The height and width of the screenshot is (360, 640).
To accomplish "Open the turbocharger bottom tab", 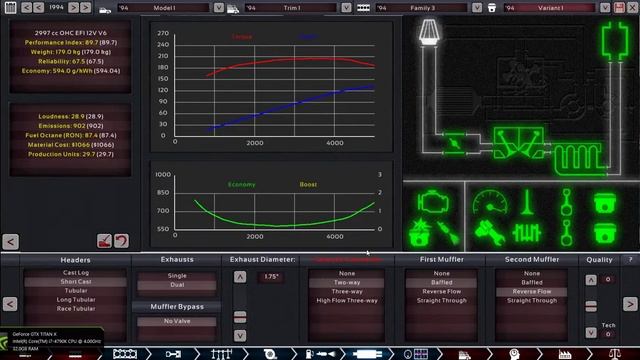I will coord(270,354).
